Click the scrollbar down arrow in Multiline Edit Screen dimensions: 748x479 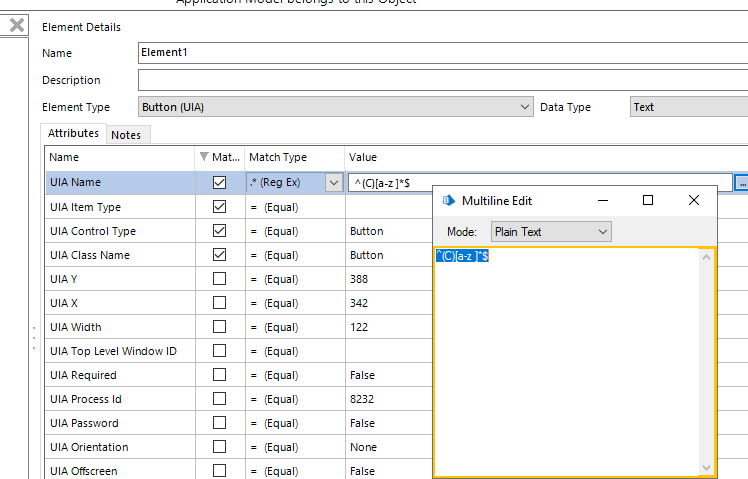pos(707,467)
